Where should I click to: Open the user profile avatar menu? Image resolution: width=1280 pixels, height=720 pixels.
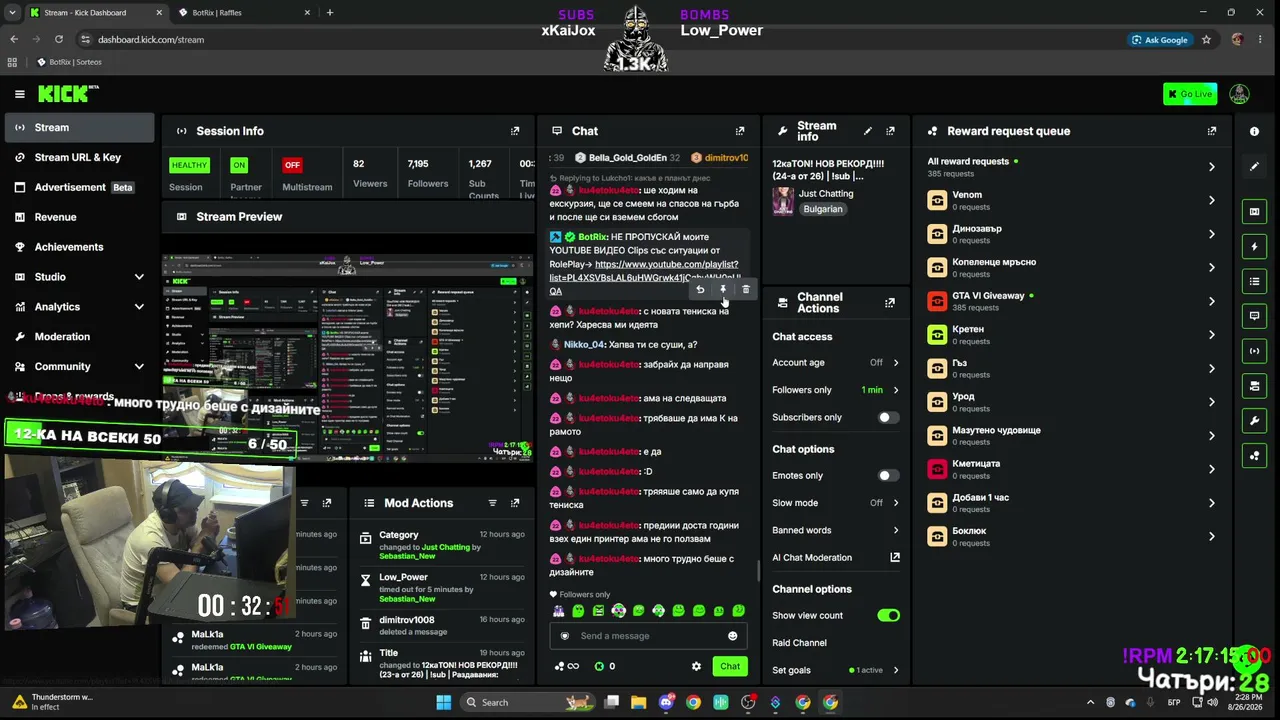[x=1239, y=94]
